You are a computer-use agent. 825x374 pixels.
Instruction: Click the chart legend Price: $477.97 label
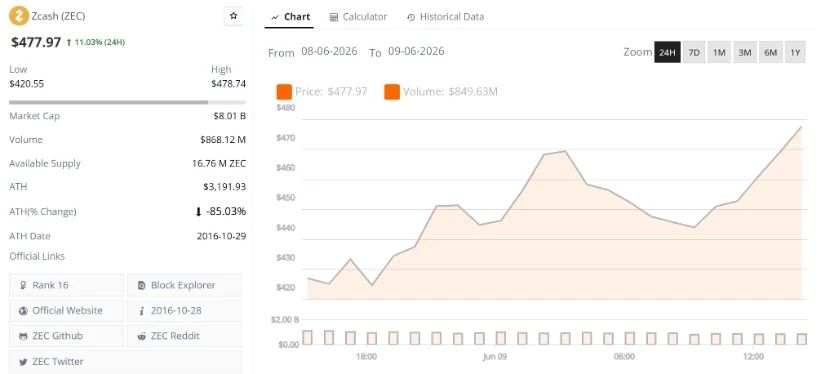pos(331,92)
